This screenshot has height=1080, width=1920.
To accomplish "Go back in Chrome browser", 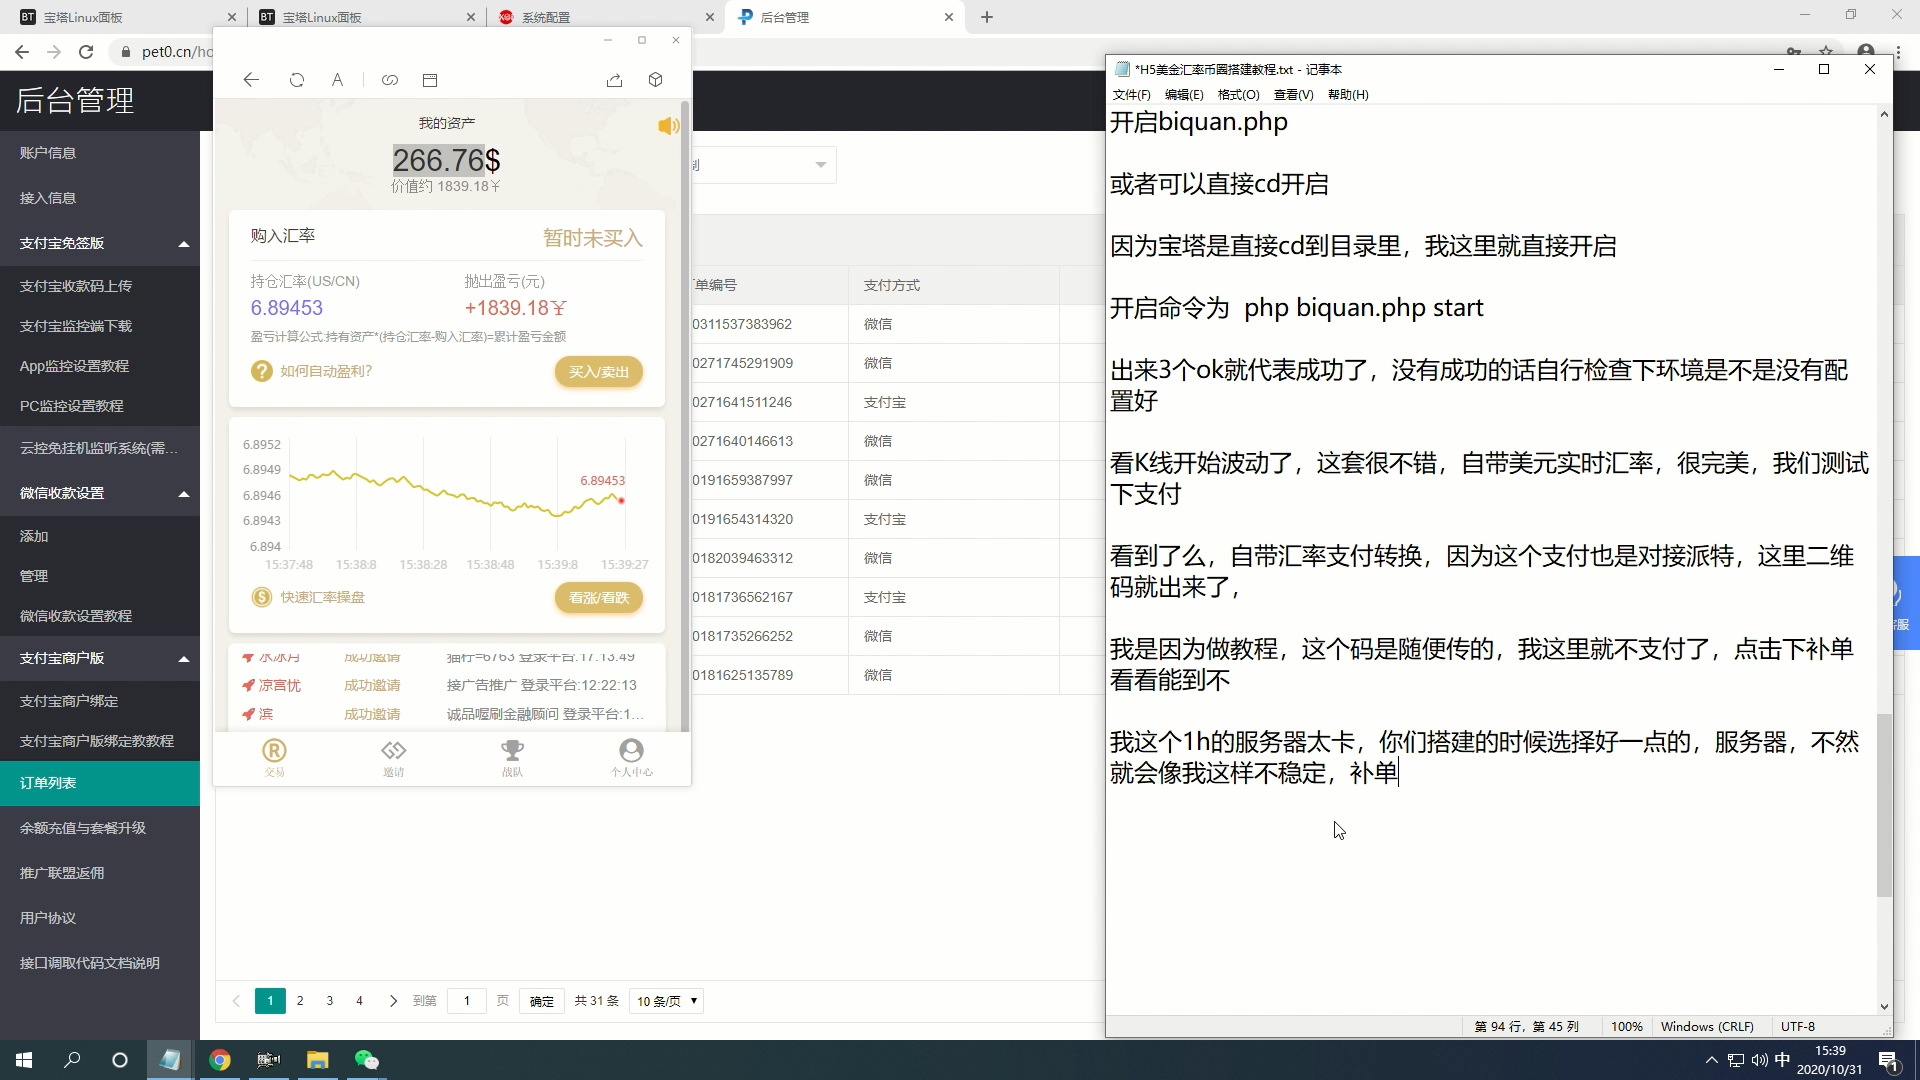I will point(22,52).
